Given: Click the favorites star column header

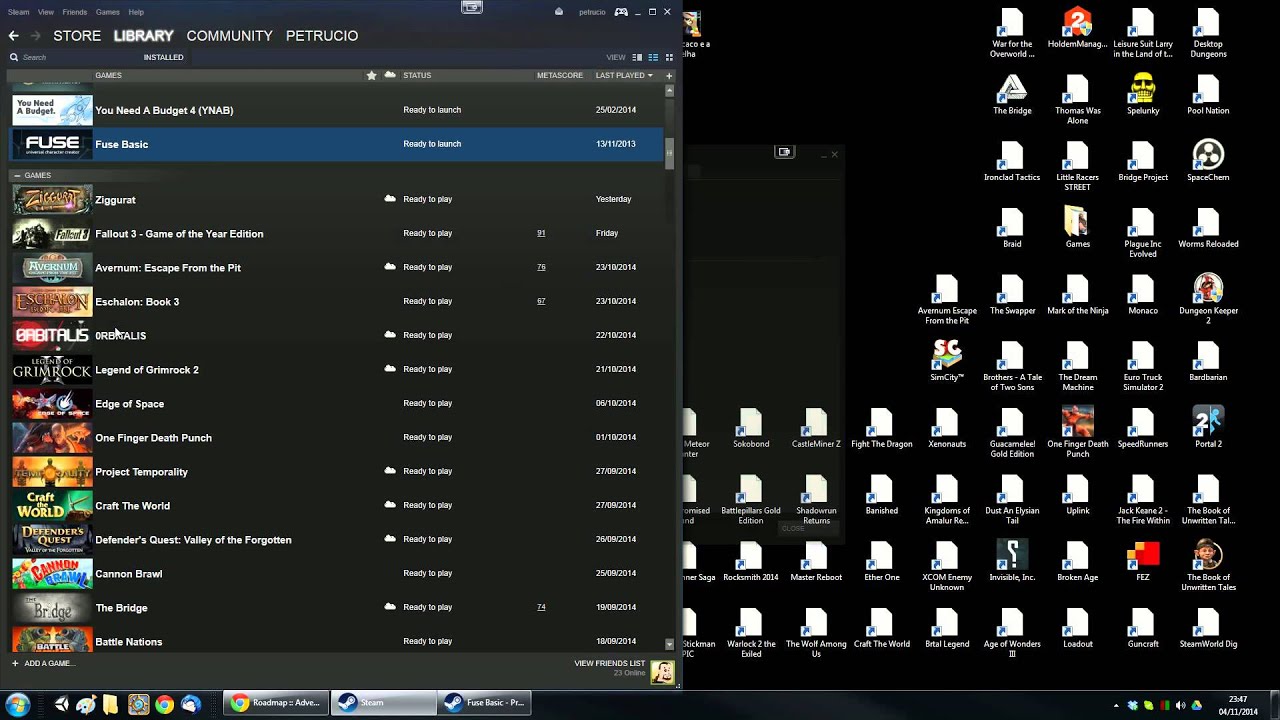Looking at the screenshot, I should coord(371,75).
